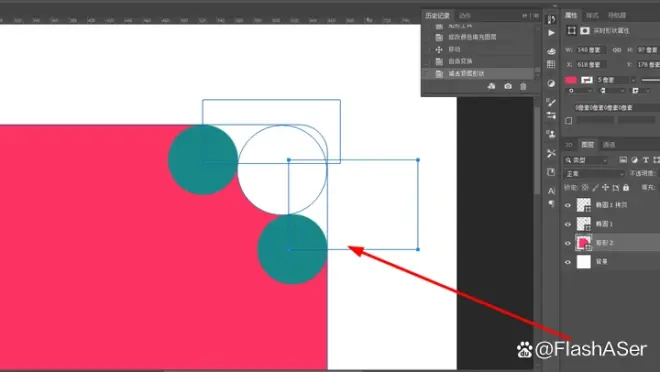Open the Actions play icon in collapsed dock
Image resolution: width=660 pixels, height=372 pixels.
[x=551, y=33]
